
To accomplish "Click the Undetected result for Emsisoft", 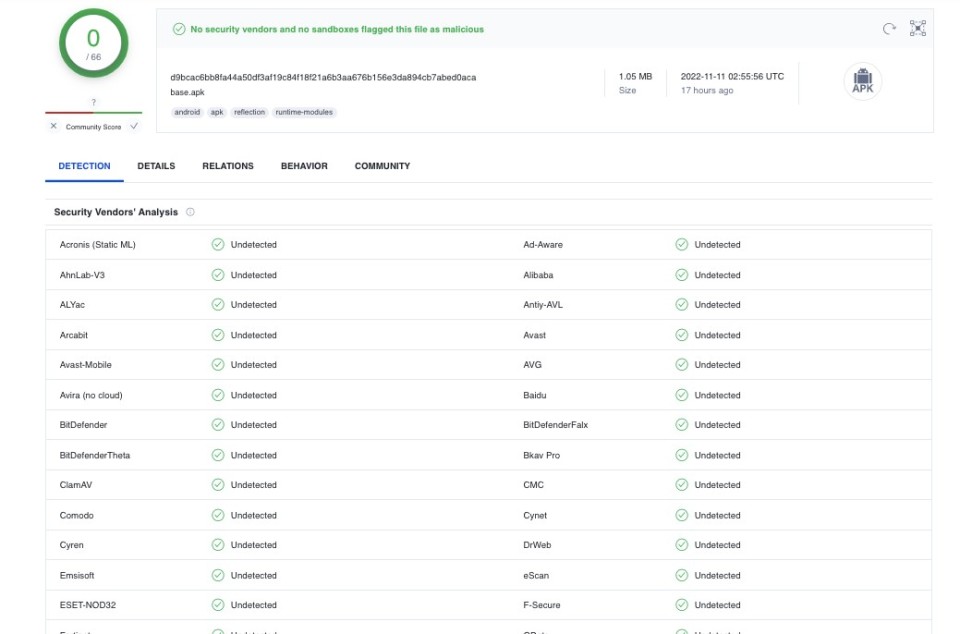I will pyautogui.click(x=253, y=575).
